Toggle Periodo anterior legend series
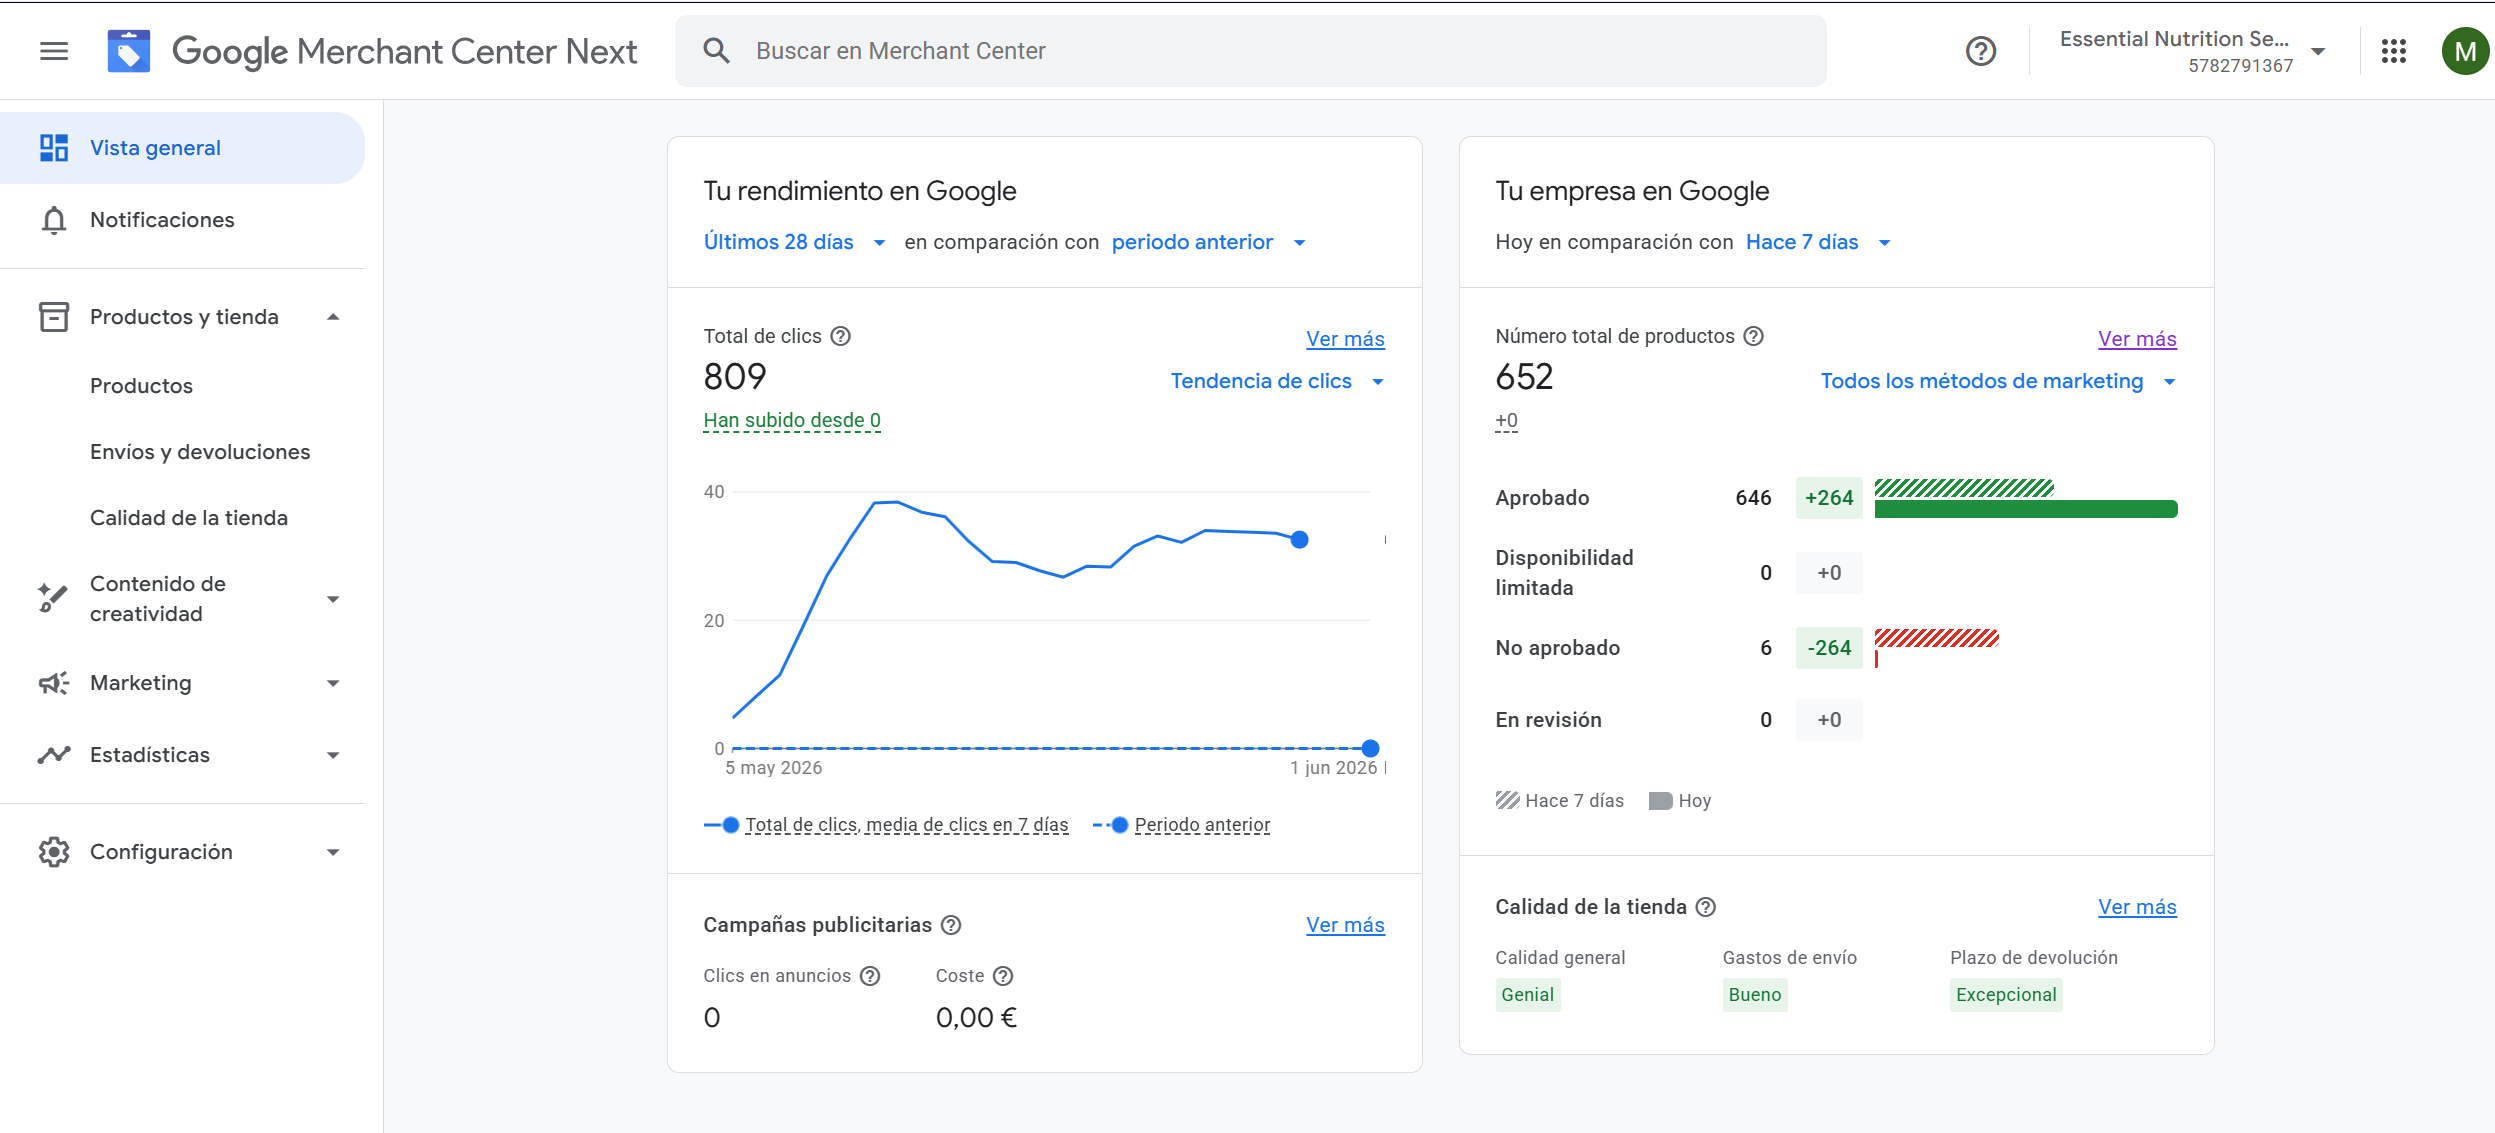This screenshot has width=2495, height=1133. coord(1182,825)
